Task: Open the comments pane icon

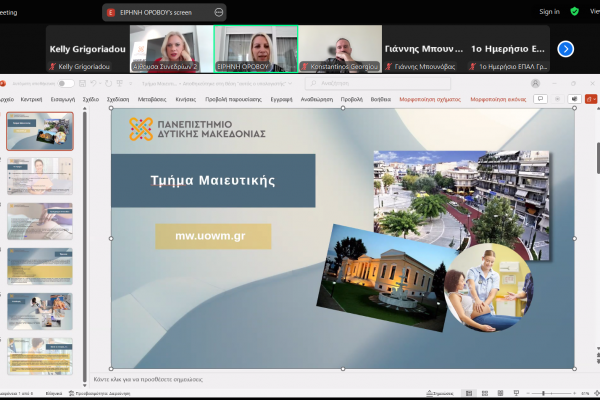Action: 540,99
